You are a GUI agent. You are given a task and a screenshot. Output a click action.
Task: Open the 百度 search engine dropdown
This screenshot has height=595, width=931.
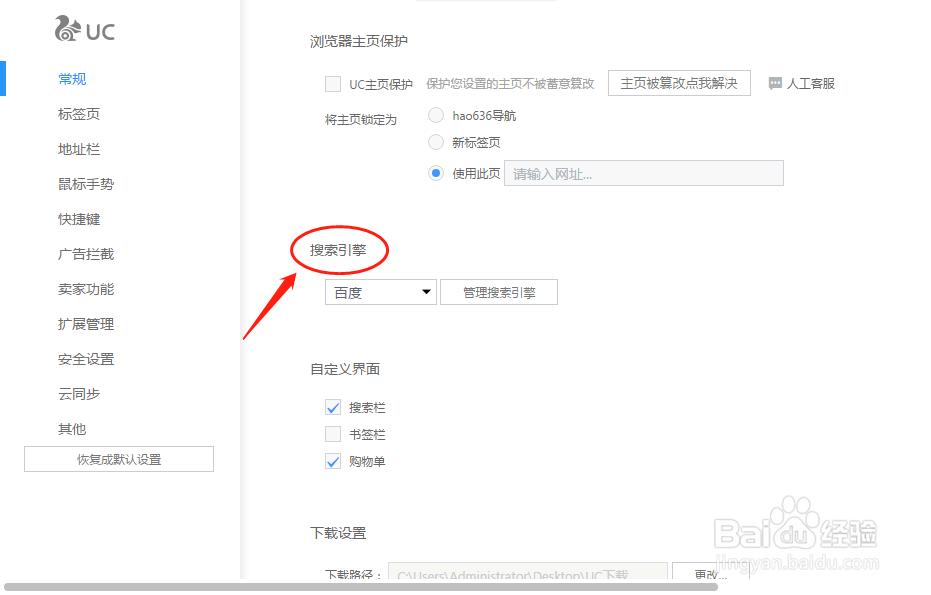click(x=380, y=292)
